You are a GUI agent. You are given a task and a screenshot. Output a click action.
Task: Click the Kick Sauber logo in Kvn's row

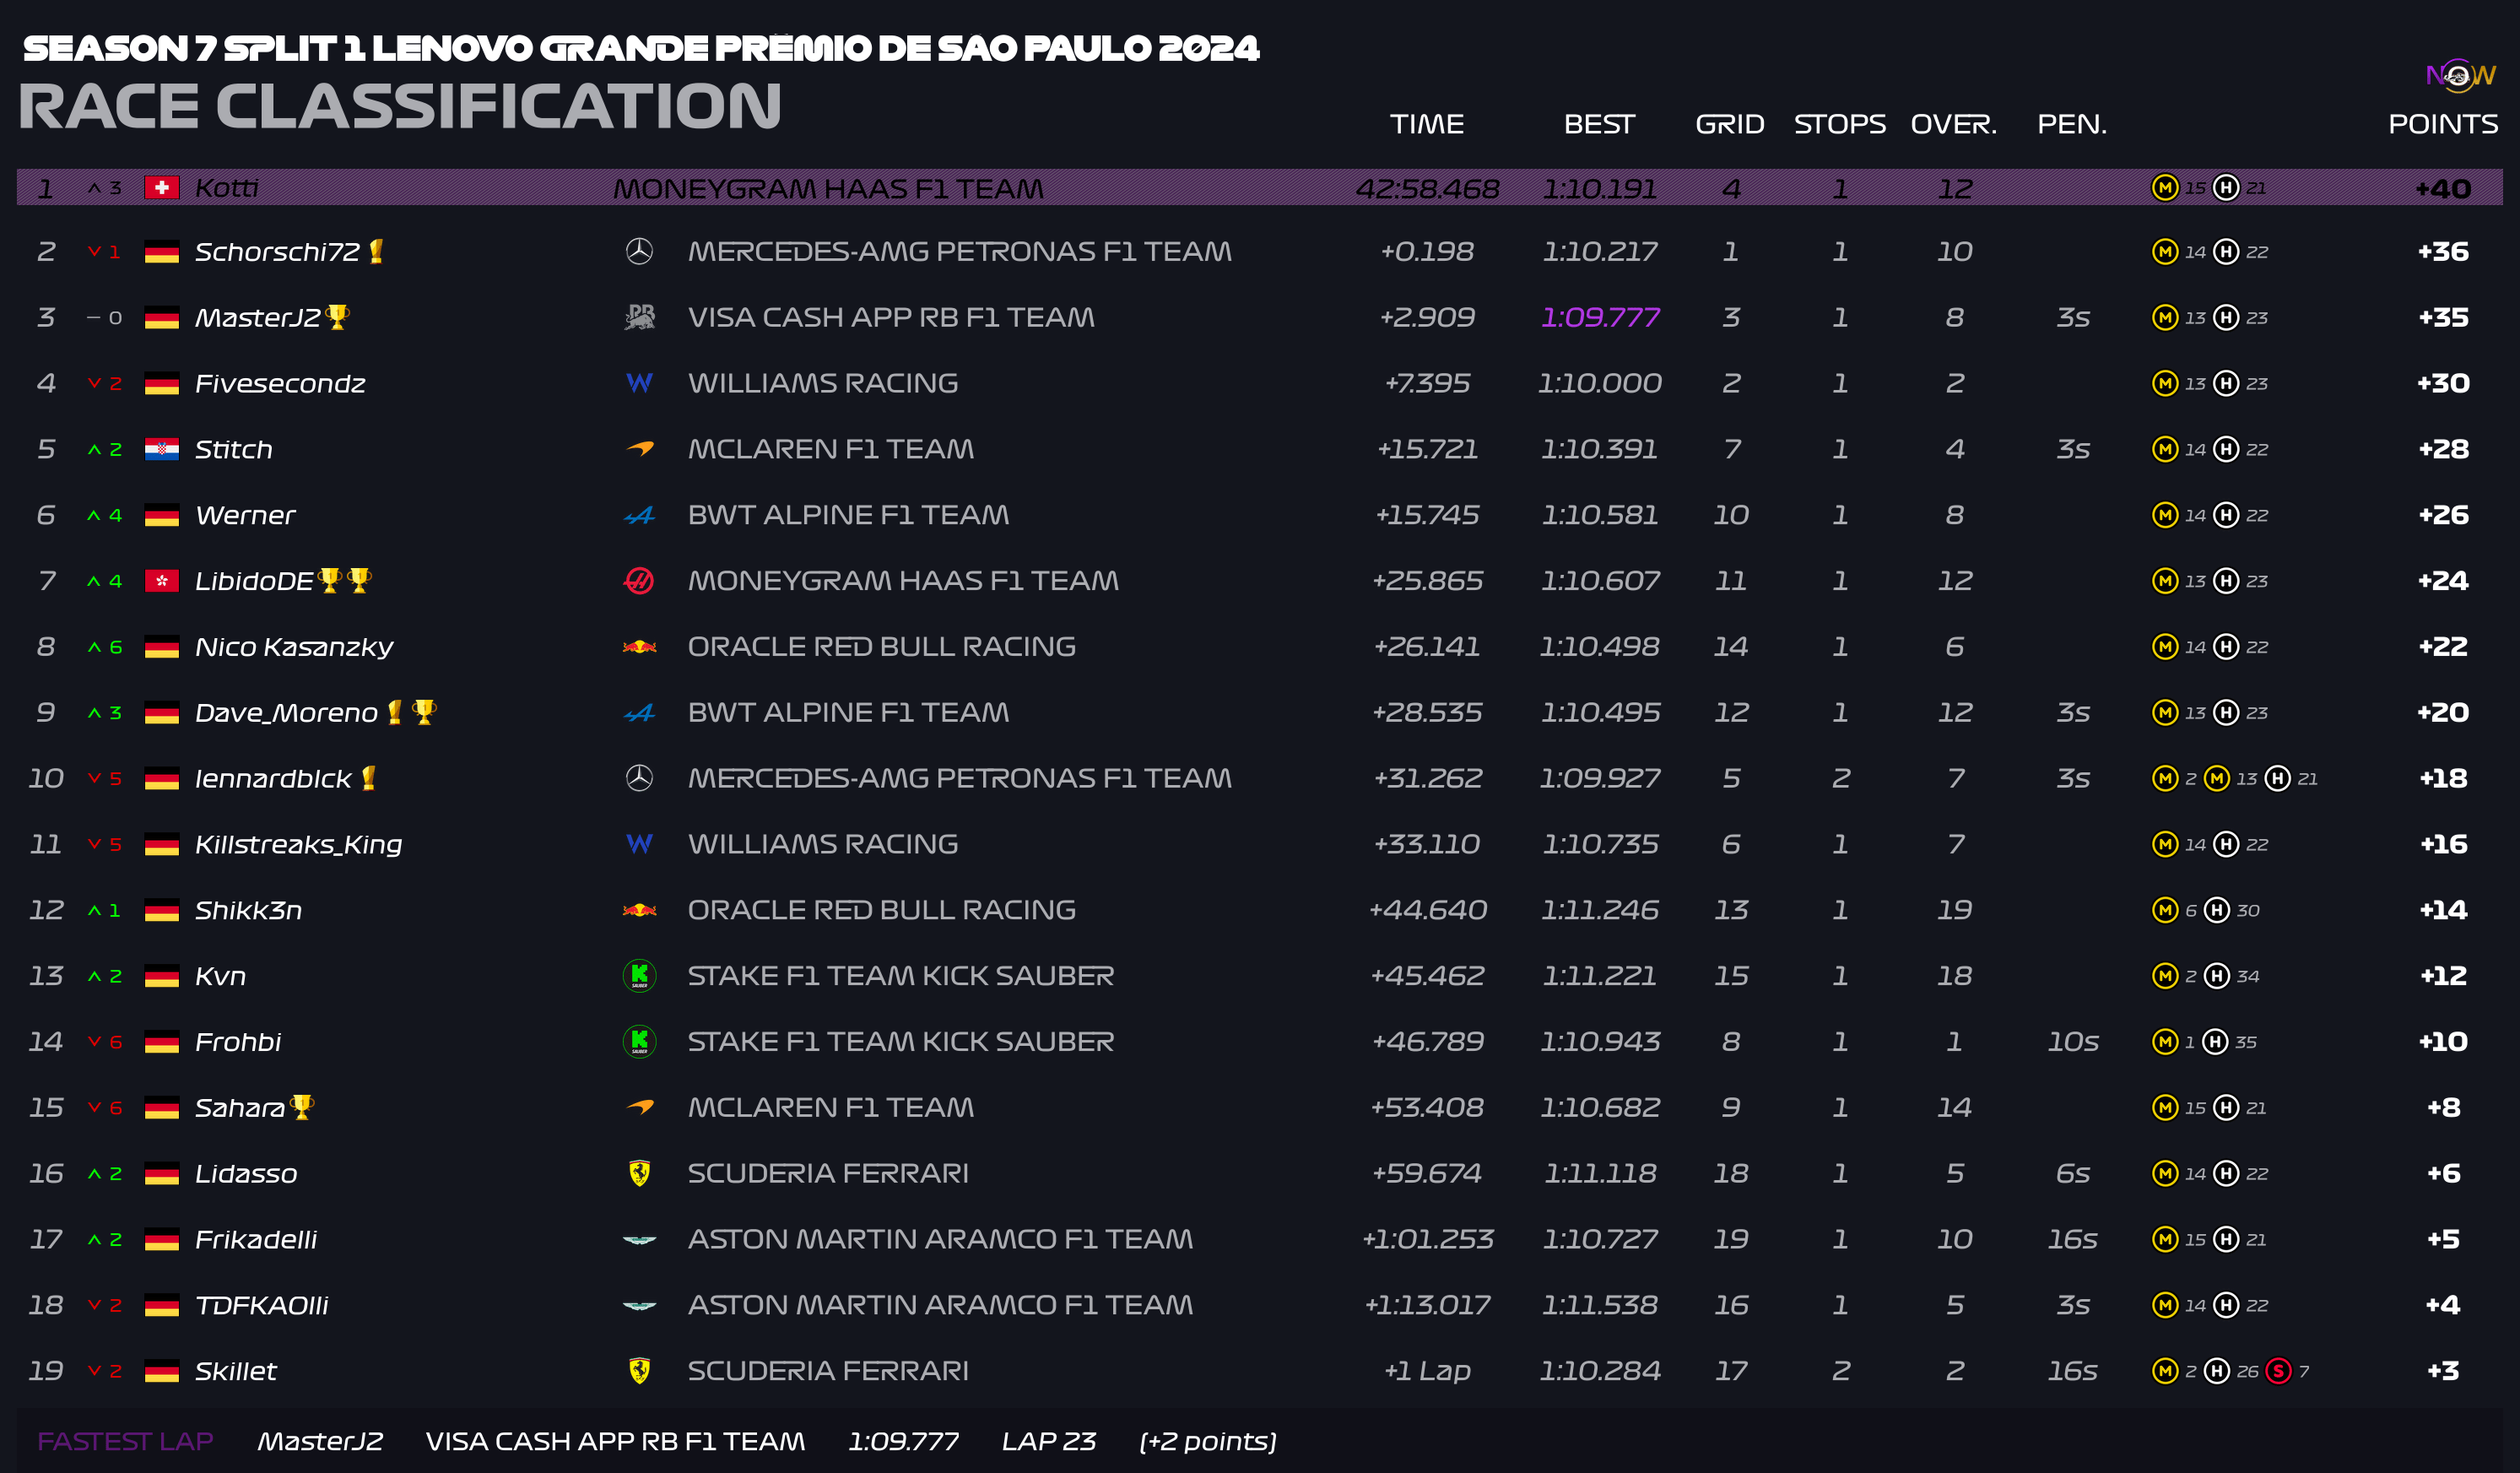point(639,975)
